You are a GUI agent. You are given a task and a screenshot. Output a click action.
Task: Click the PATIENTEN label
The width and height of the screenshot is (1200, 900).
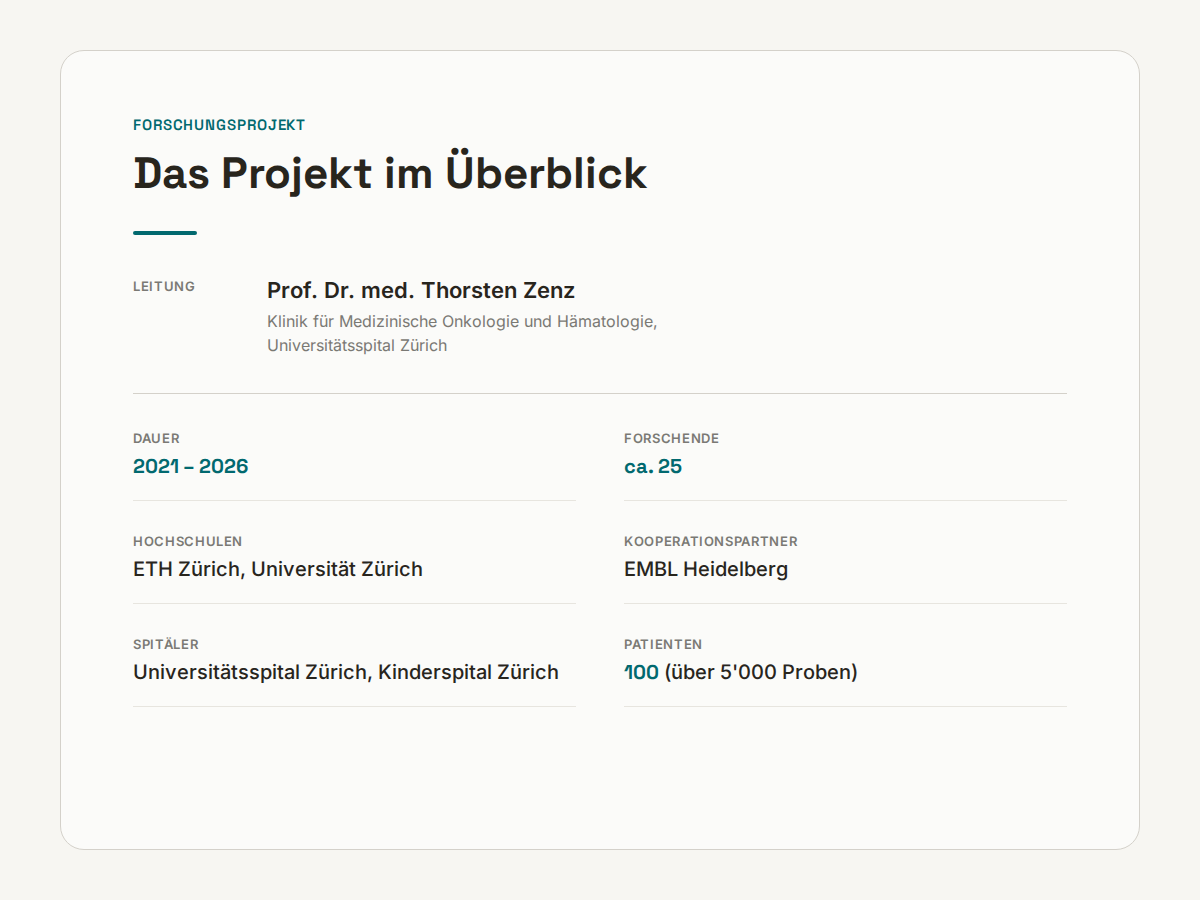[663, 645]
